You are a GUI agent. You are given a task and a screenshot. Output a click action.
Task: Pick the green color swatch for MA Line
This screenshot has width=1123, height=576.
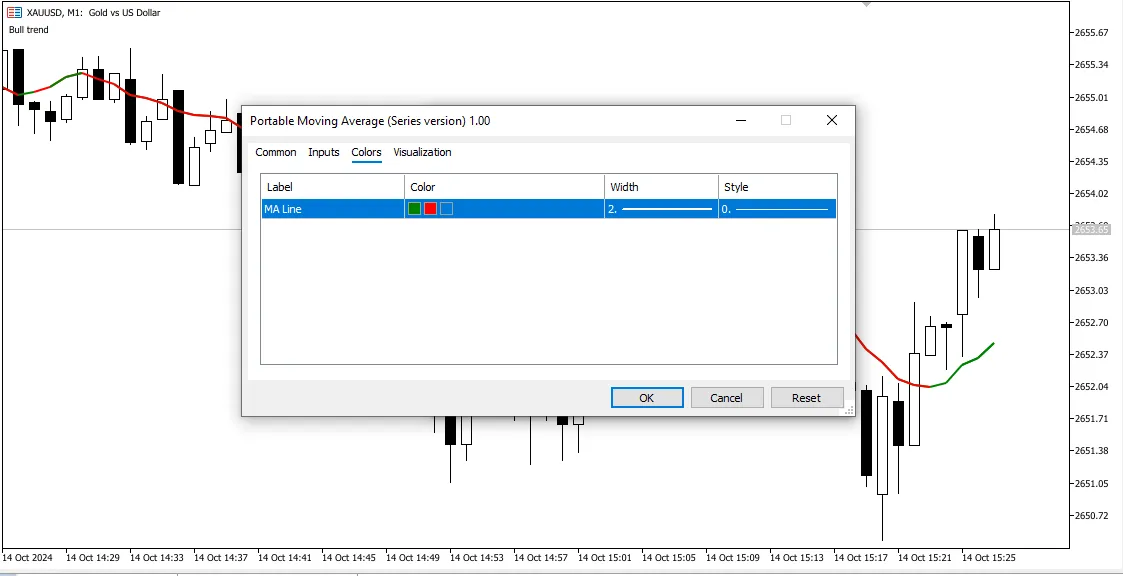tap(414, 209)
